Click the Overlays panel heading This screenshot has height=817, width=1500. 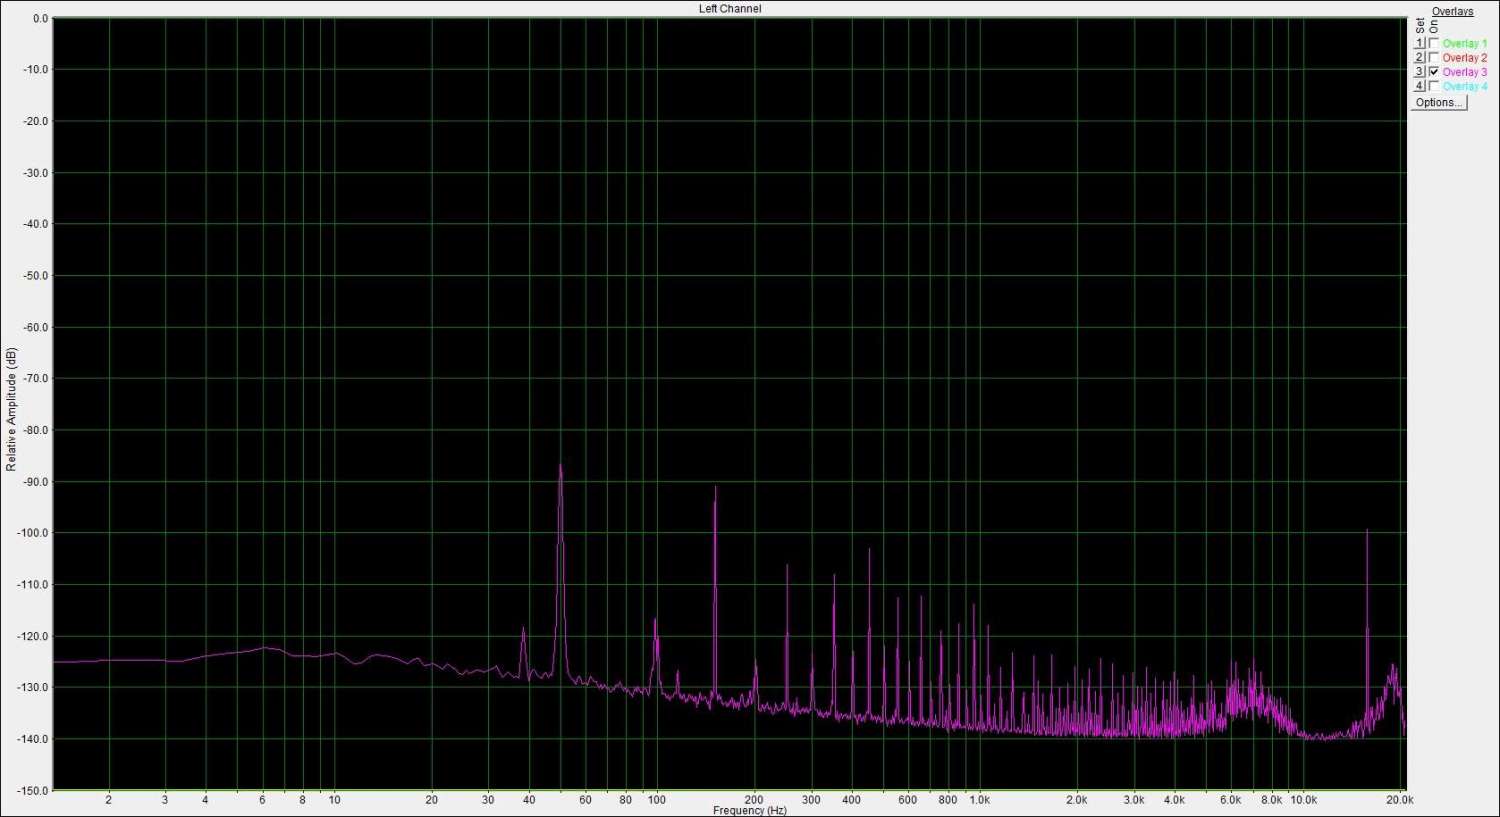pyautogui.click(x=1452, y=12)
